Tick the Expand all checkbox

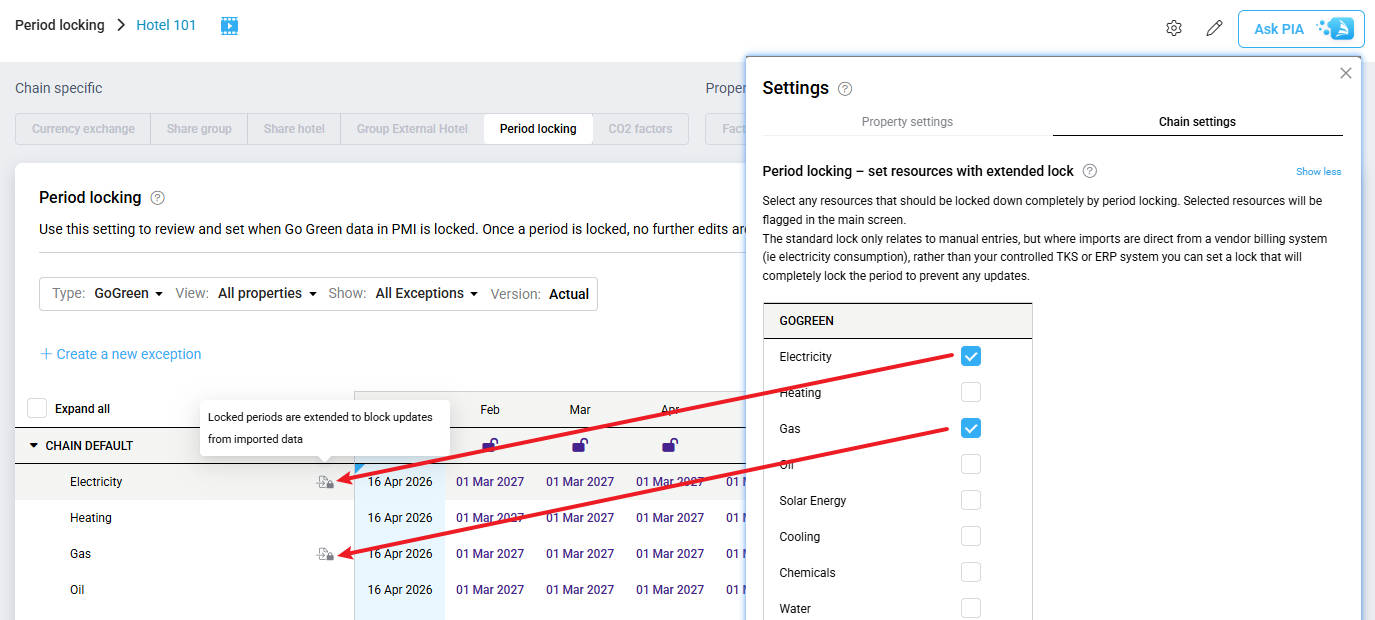37,408
